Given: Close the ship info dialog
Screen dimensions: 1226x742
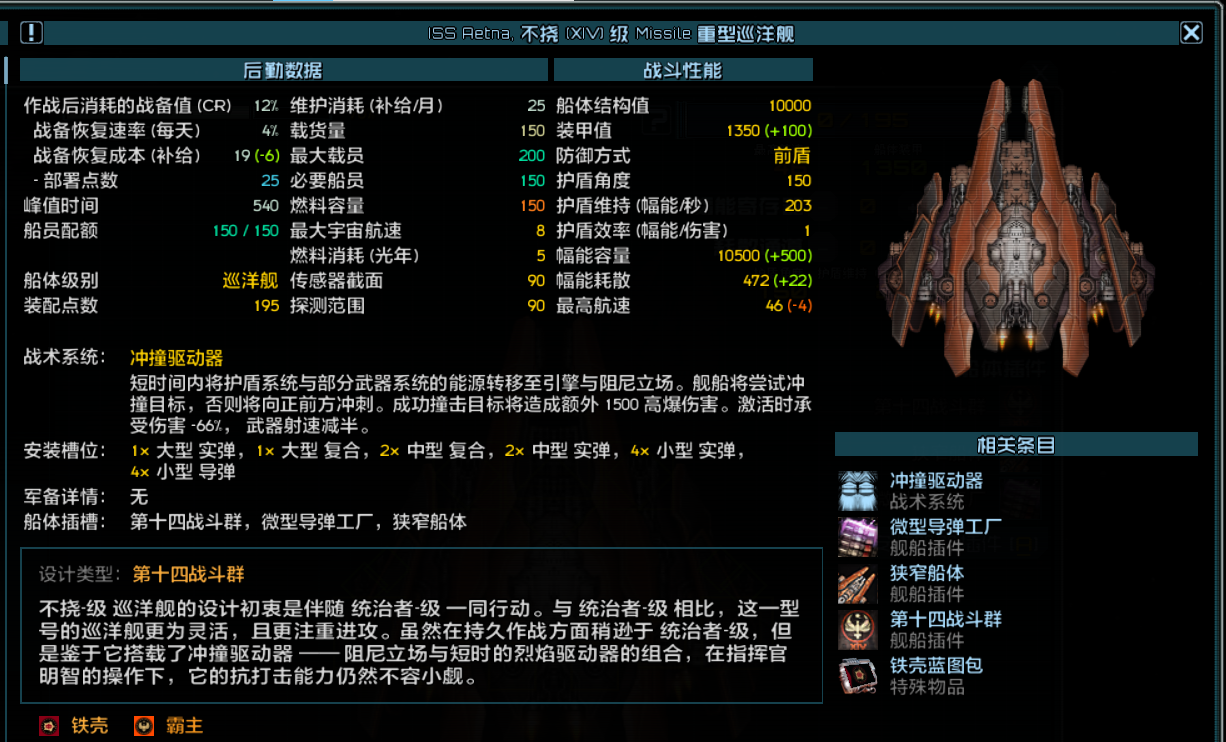Looking at the screenshot, I should click(x=1191, y=33).
